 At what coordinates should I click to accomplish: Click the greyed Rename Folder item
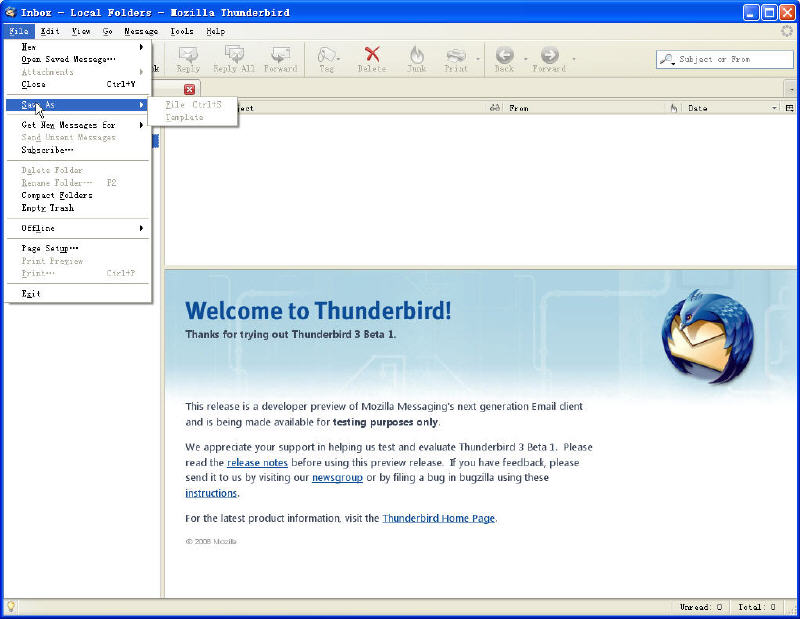click(77, 183)
